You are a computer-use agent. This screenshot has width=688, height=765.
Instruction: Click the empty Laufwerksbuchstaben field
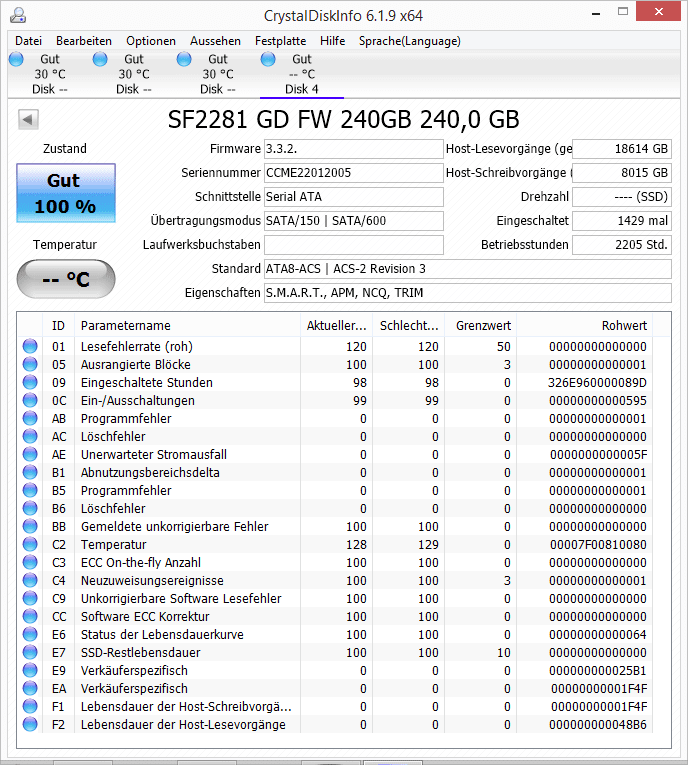pyautogui.click(x=354, y=244)
